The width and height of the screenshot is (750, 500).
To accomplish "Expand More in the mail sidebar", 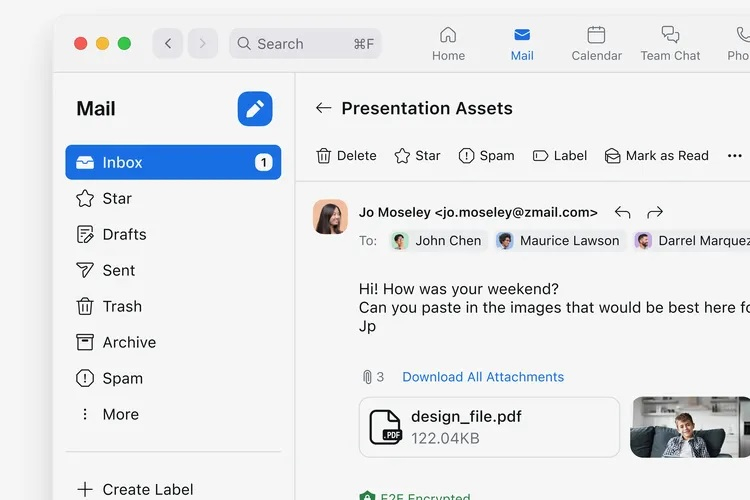I will [x=120, y=414].
